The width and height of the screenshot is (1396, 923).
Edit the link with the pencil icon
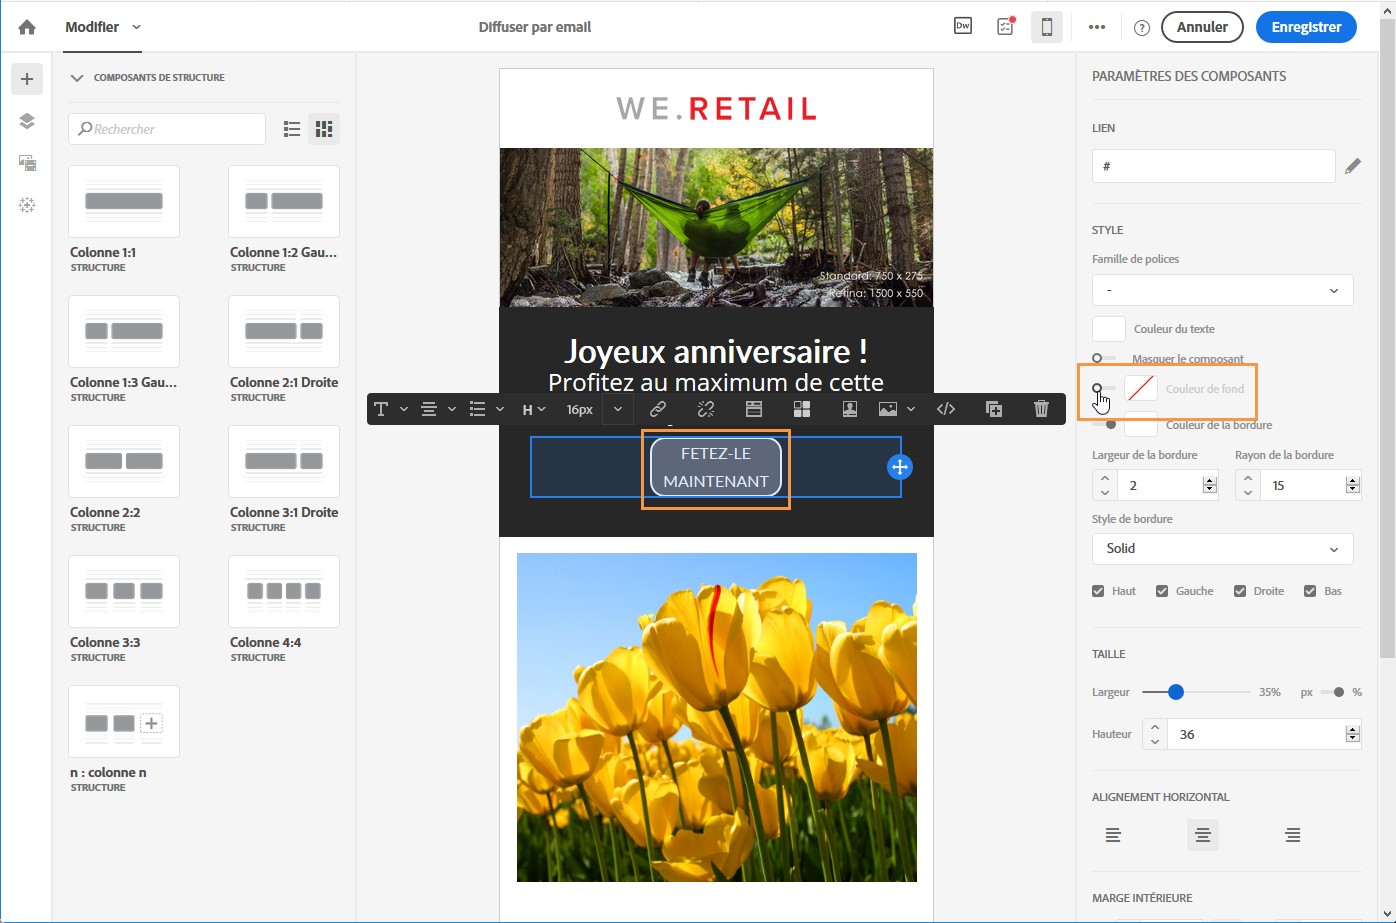1353,167
